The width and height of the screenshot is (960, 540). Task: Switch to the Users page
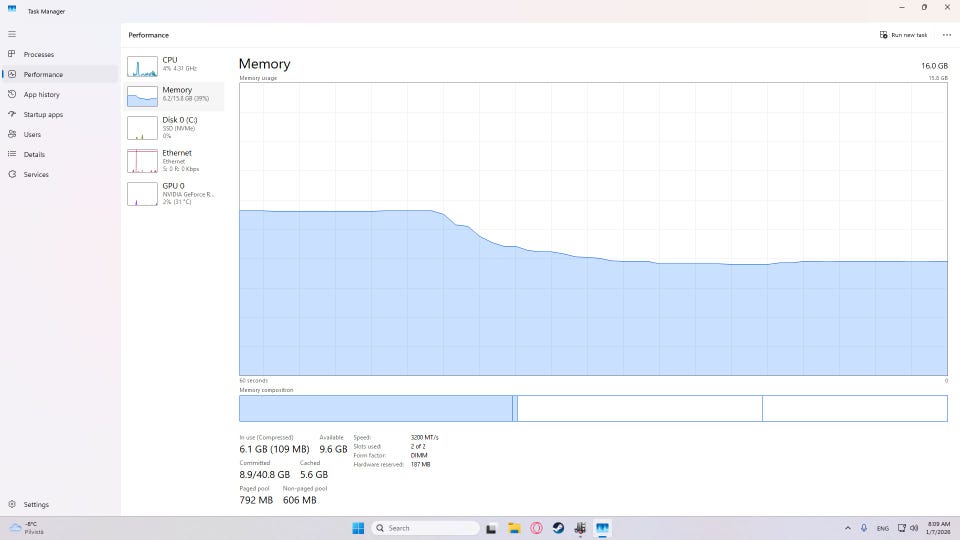tap(59, 135)
